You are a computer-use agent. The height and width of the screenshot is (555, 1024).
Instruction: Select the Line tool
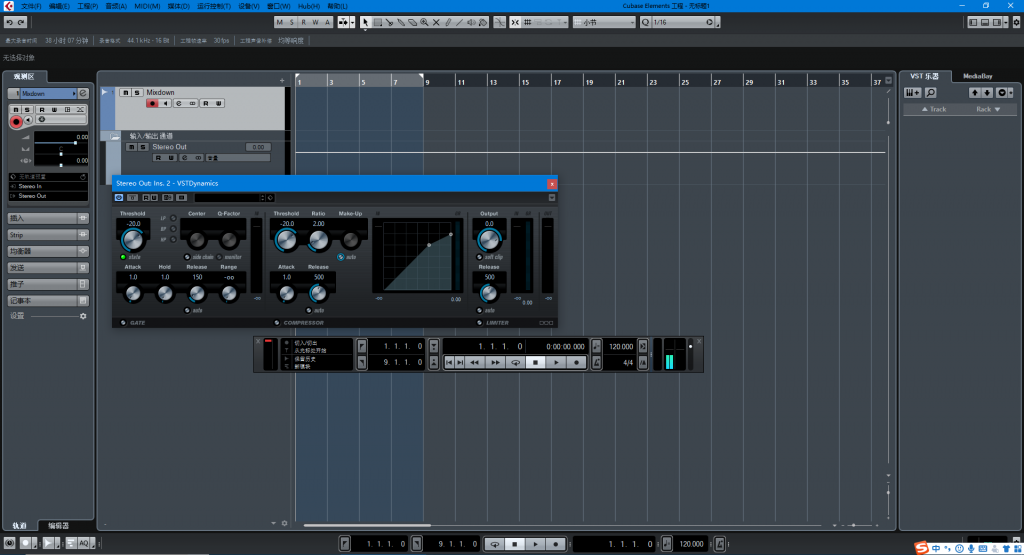(460, 22)
